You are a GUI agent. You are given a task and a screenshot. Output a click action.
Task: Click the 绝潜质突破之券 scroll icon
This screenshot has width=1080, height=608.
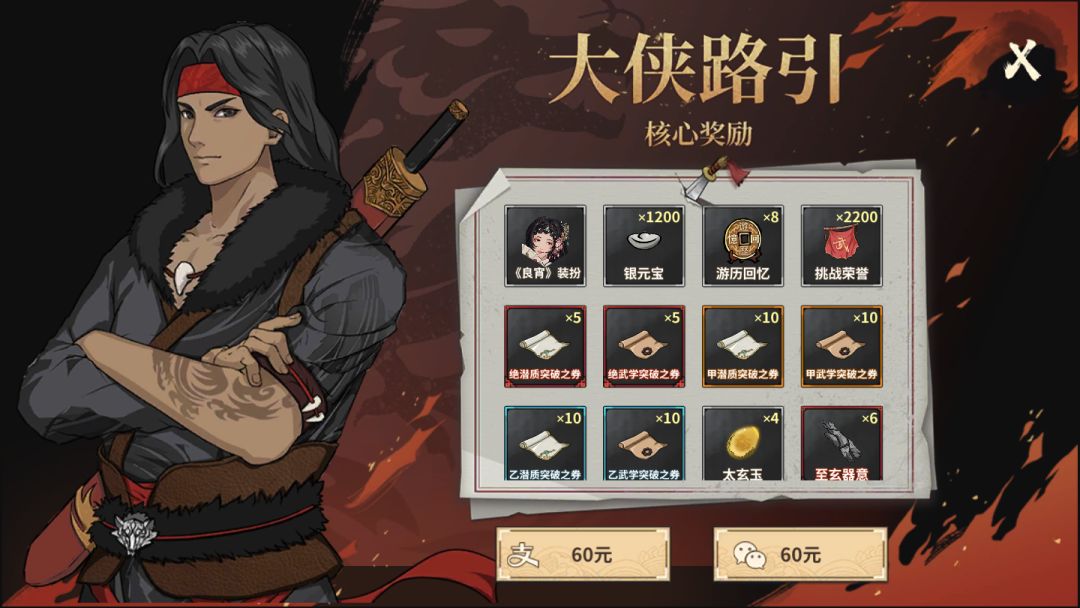coord(545,346)
